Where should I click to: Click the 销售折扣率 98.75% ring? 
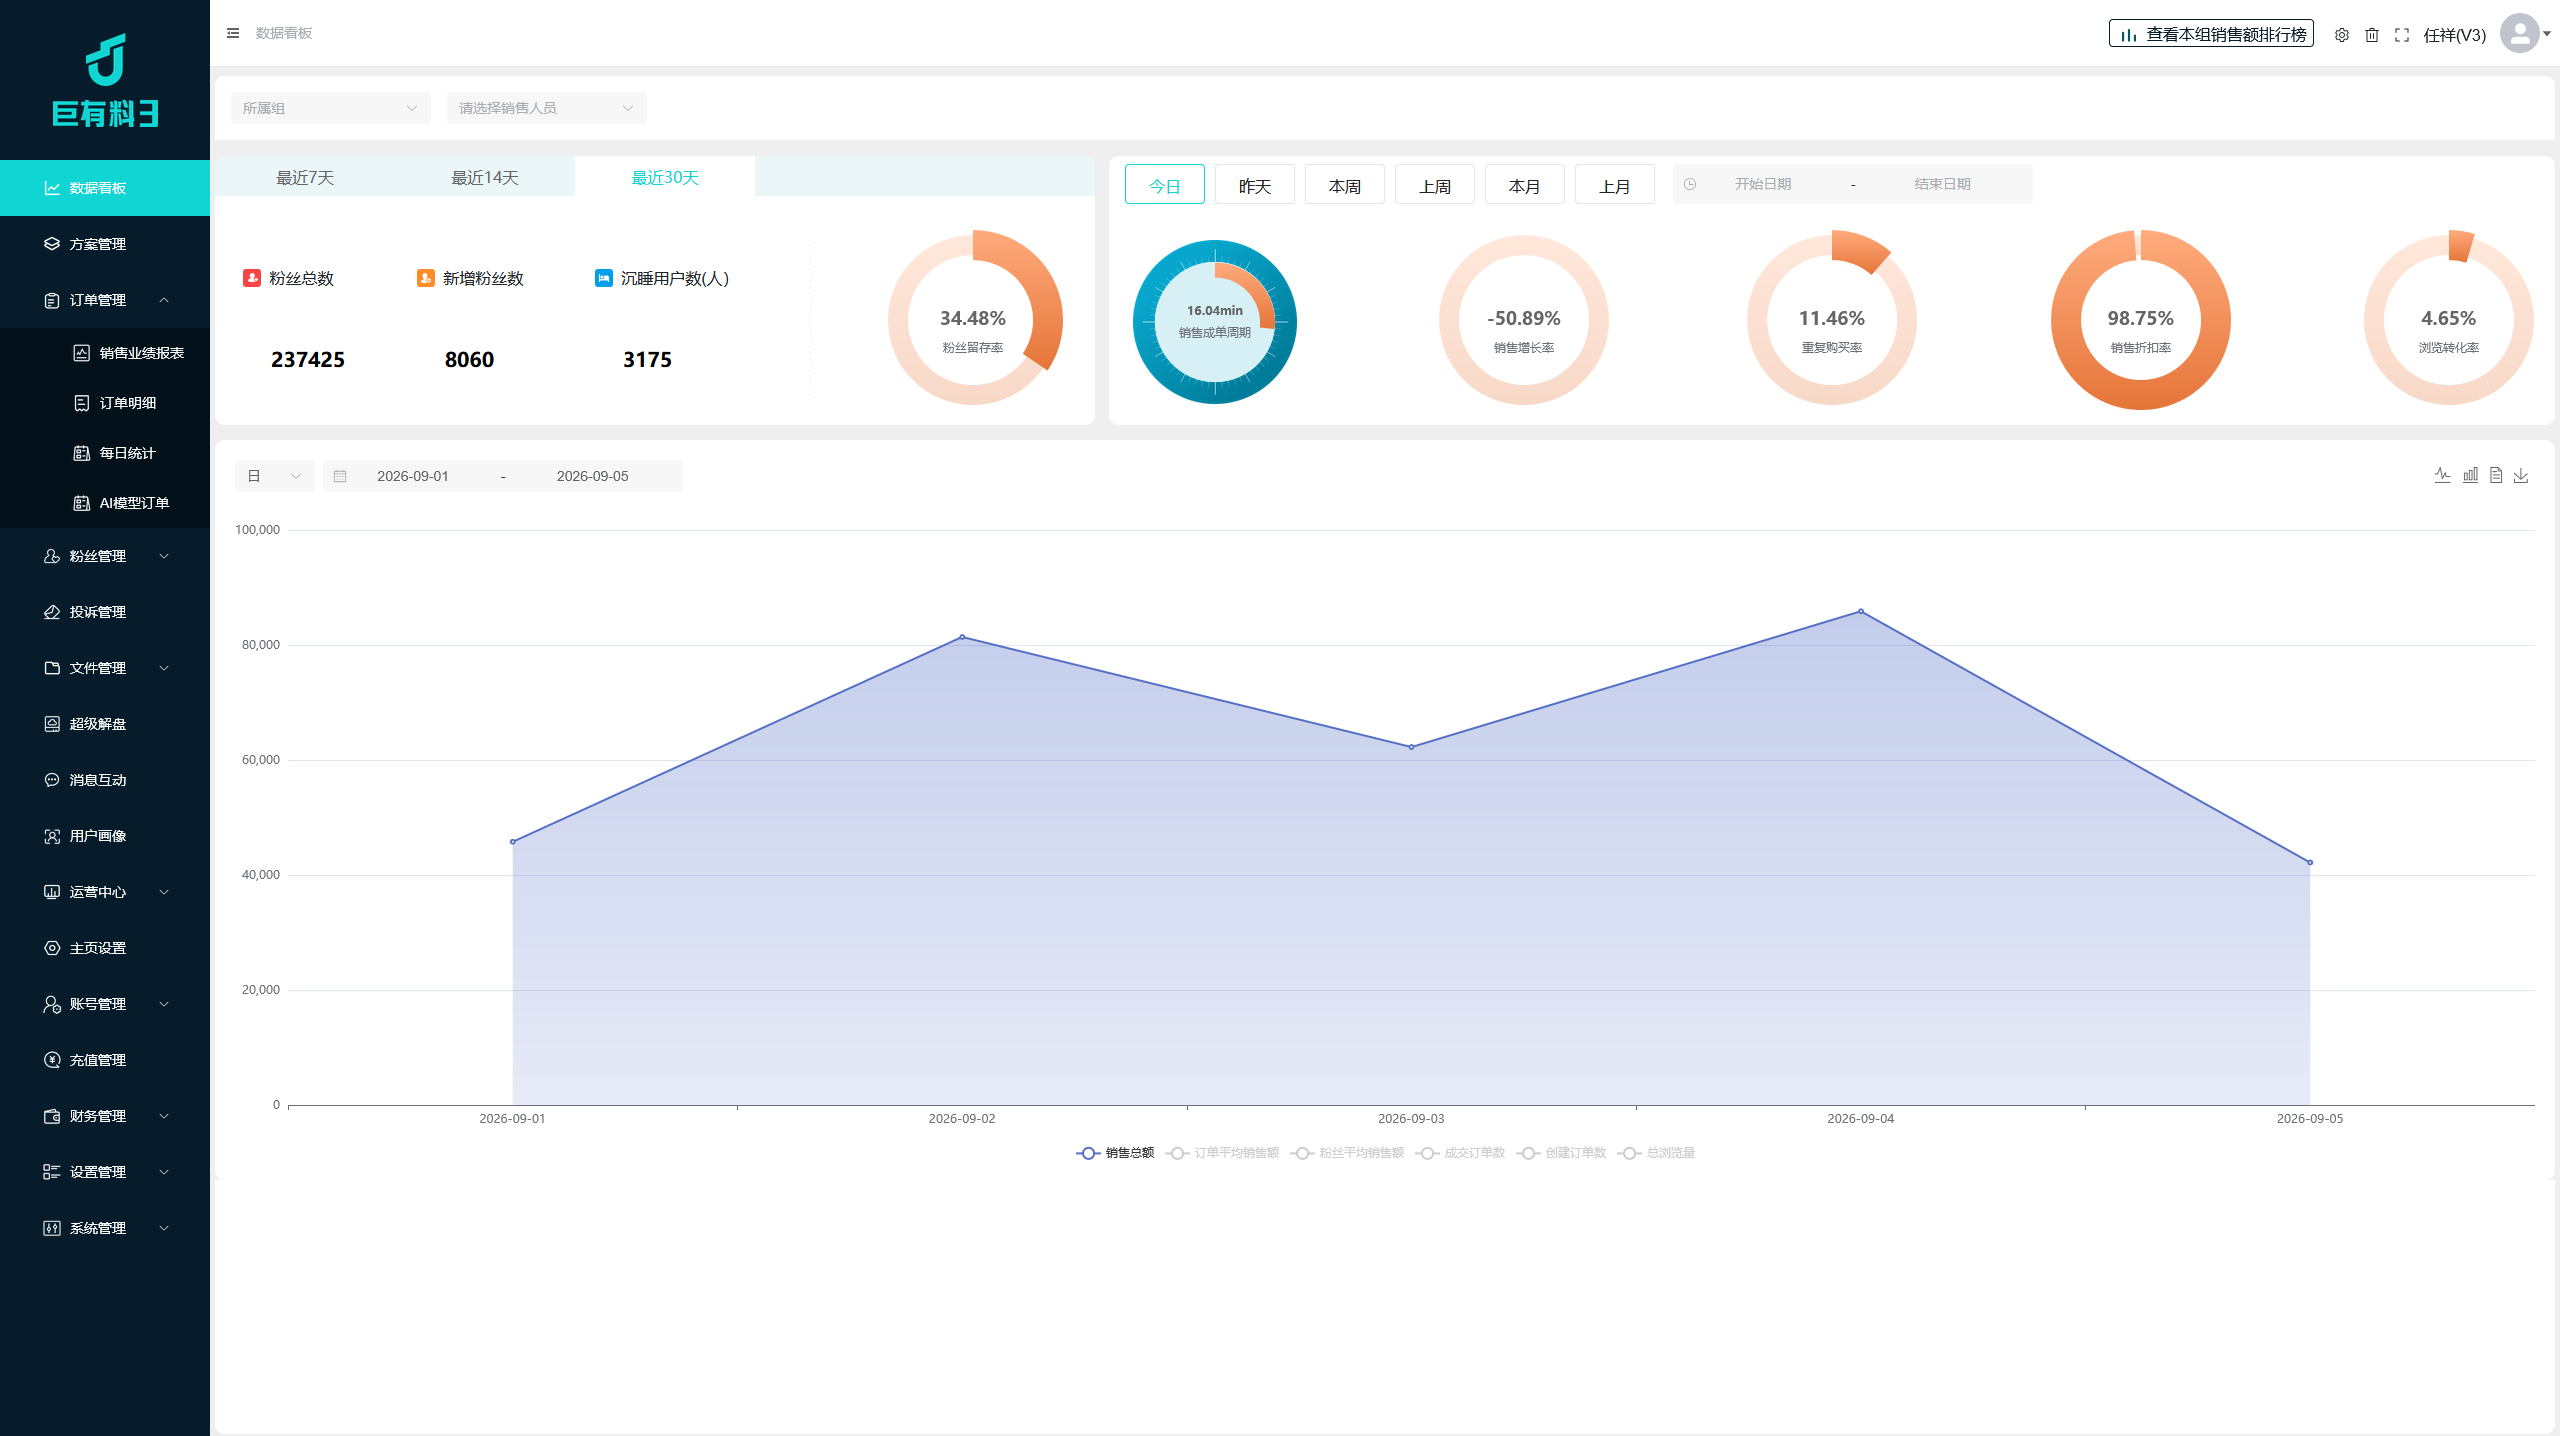point(2141,320)
